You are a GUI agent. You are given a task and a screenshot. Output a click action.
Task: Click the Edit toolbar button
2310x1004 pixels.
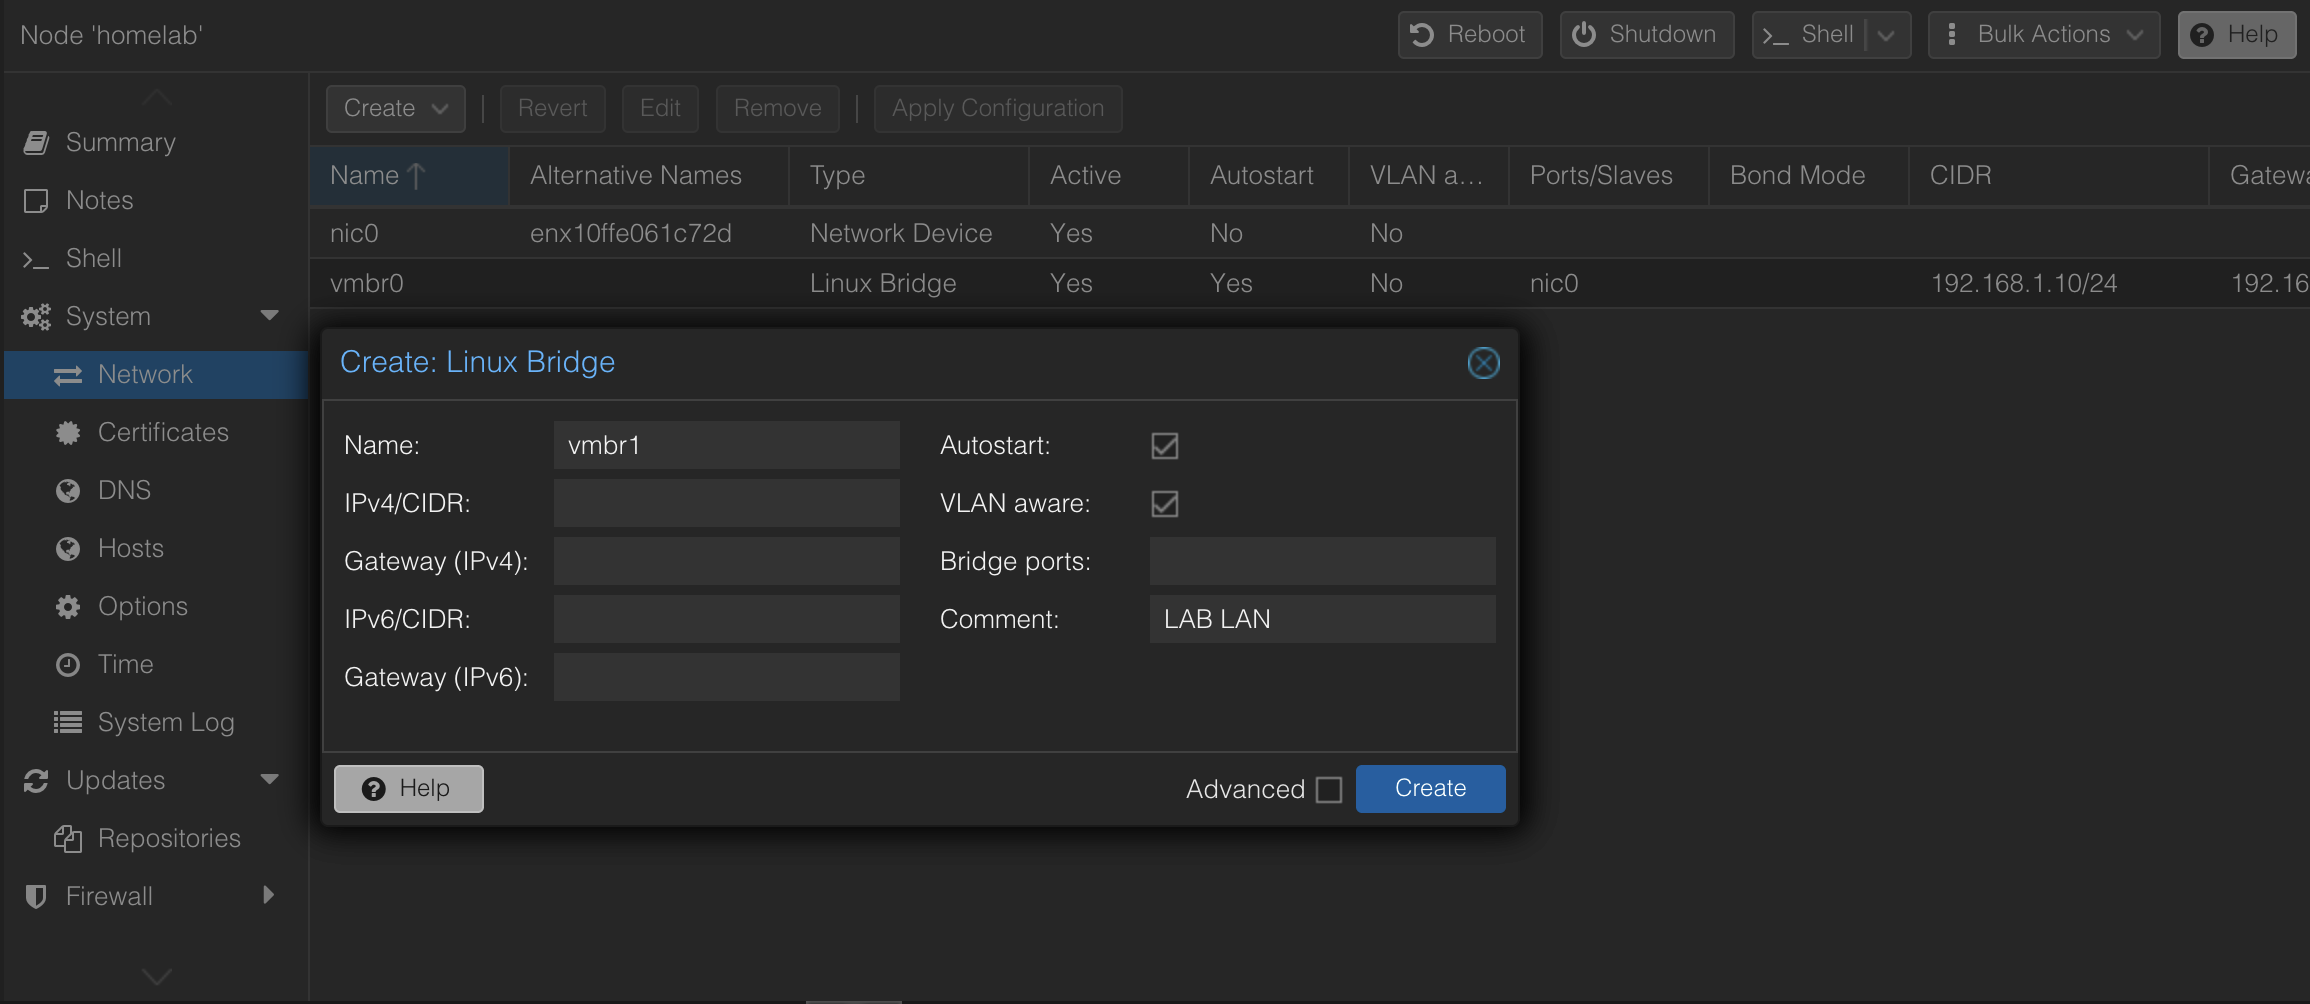[660, 108]
